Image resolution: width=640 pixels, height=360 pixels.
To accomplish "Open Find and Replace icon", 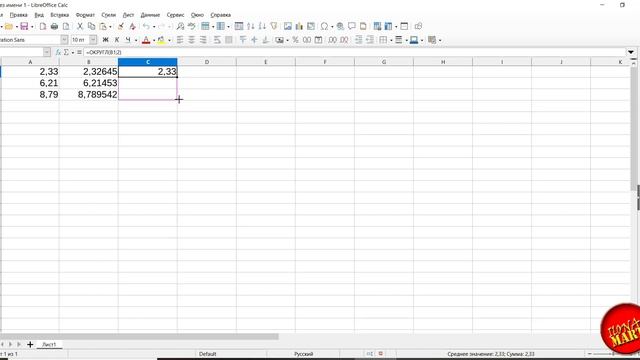I will pos(180,27).
